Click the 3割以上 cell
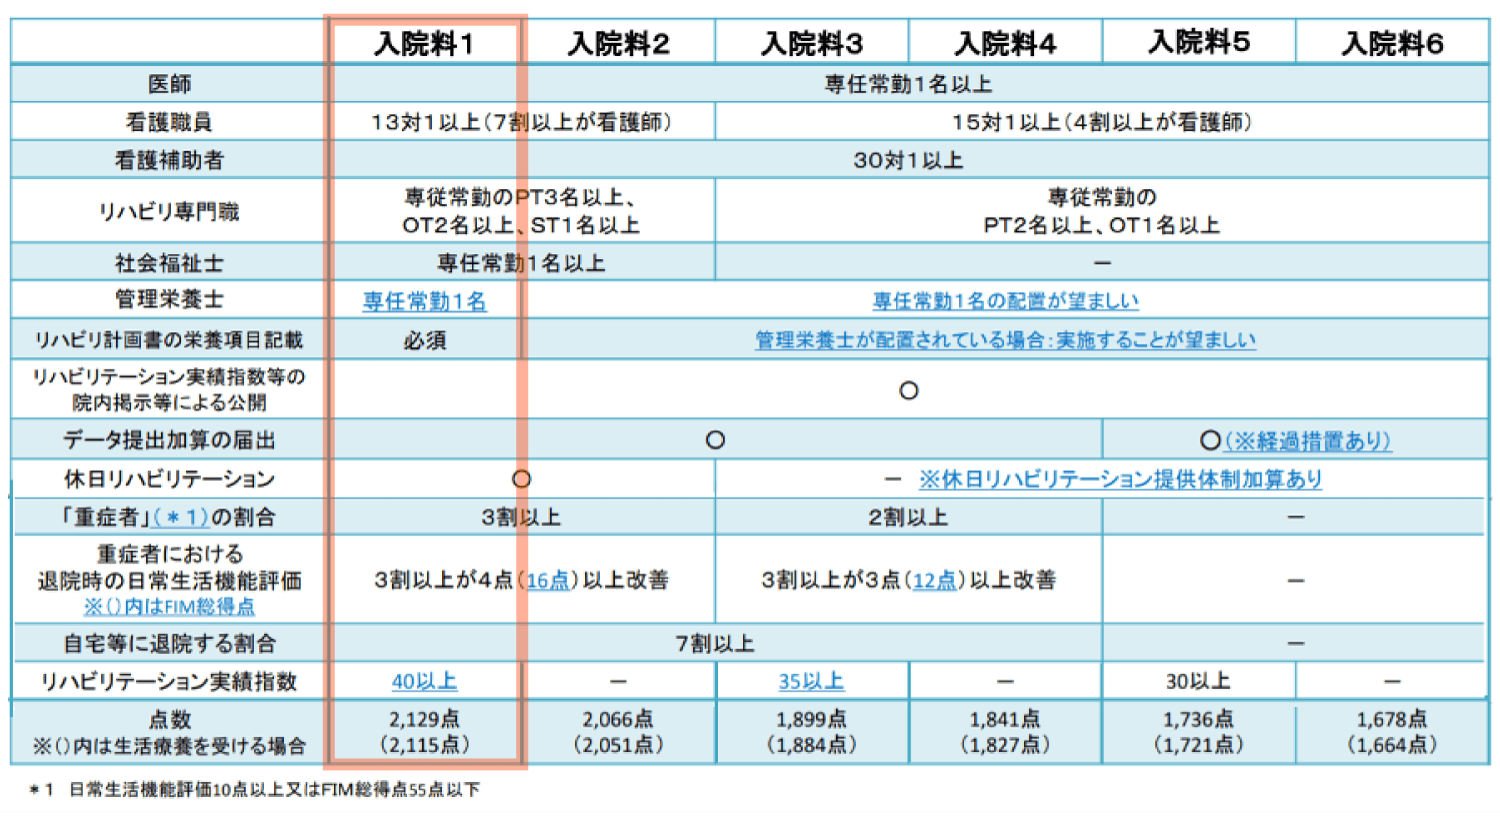Image resolution: width=1500 pixels, height=824 pixels. click(x=521, y=517)
